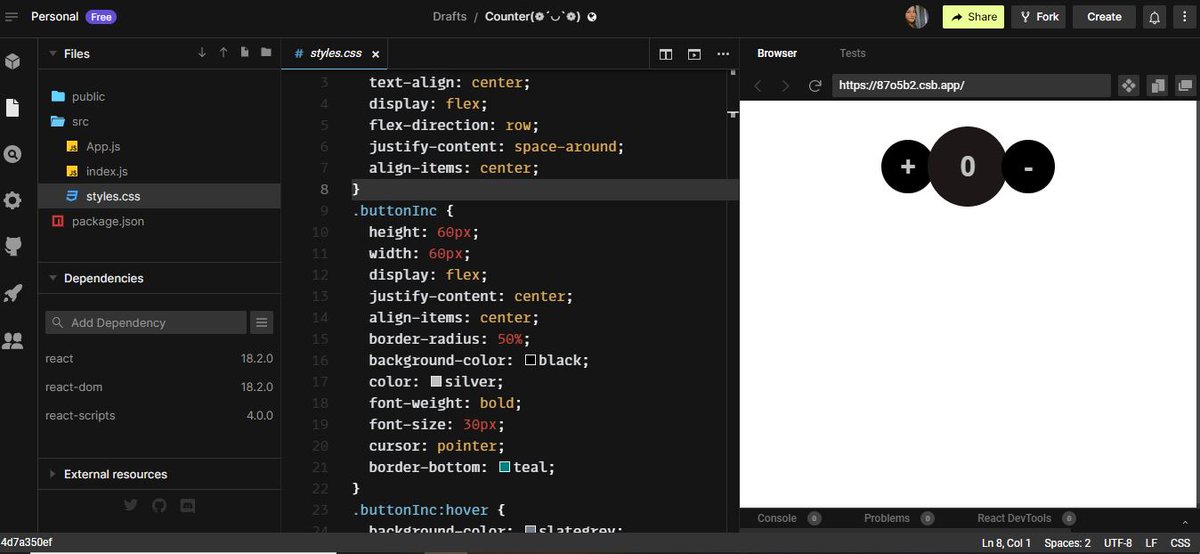Click the CSS language mode in status bar
This screenshot has height=554, width=1200.
[1179, 543]
